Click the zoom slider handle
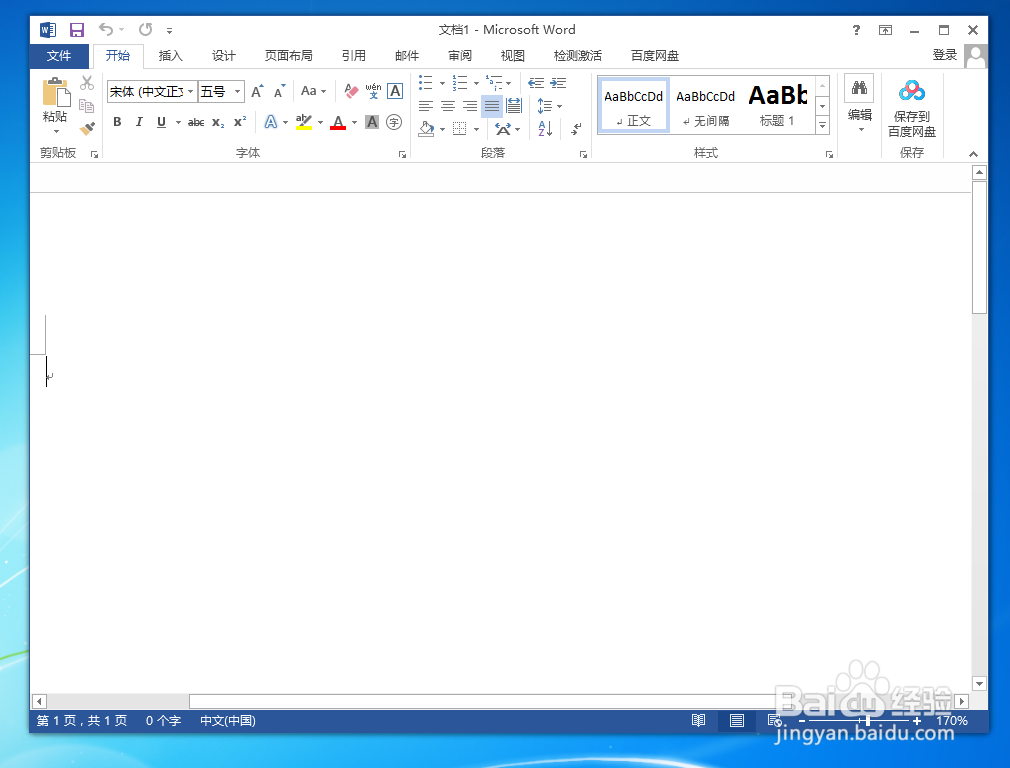 868,720
